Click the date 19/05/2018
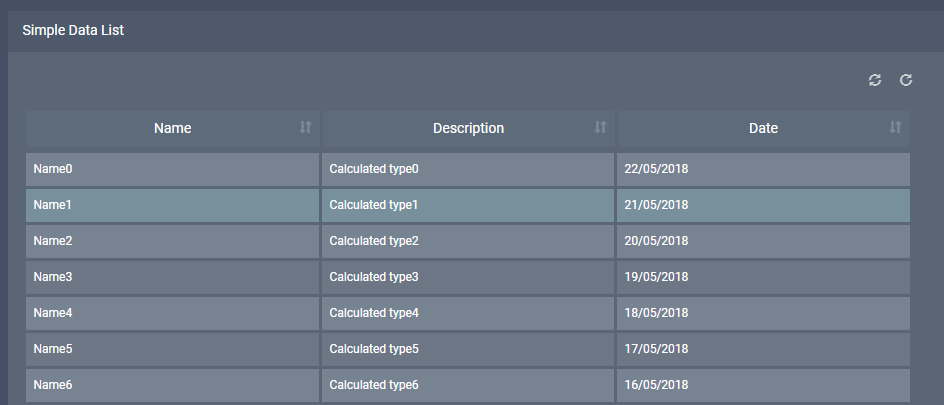This screenshot has height=405, width=944. pos(656,277)
